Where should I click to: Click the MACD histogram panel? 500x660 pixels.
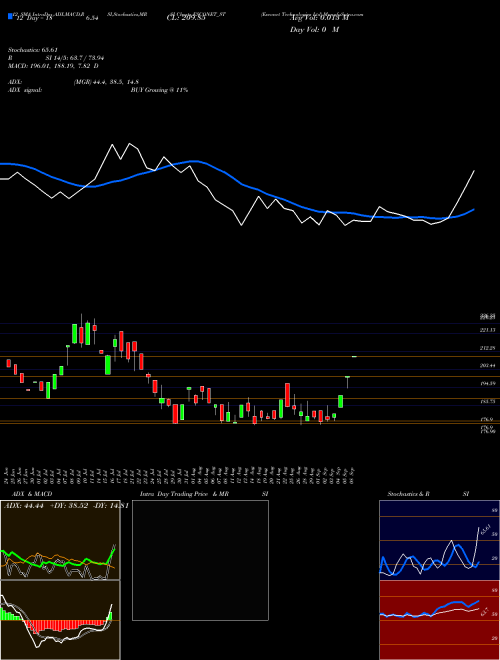[60, 620]
